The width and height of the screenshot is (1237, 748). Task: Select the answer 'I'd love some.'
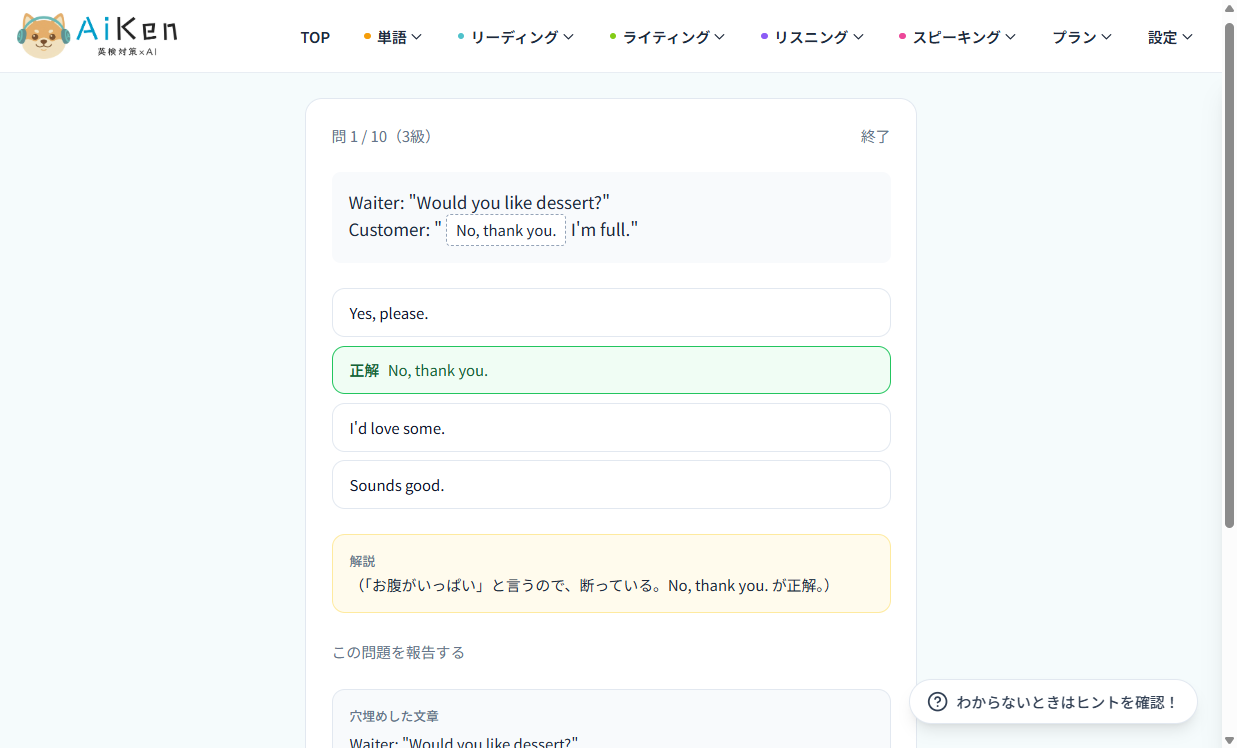coord(611,428)
